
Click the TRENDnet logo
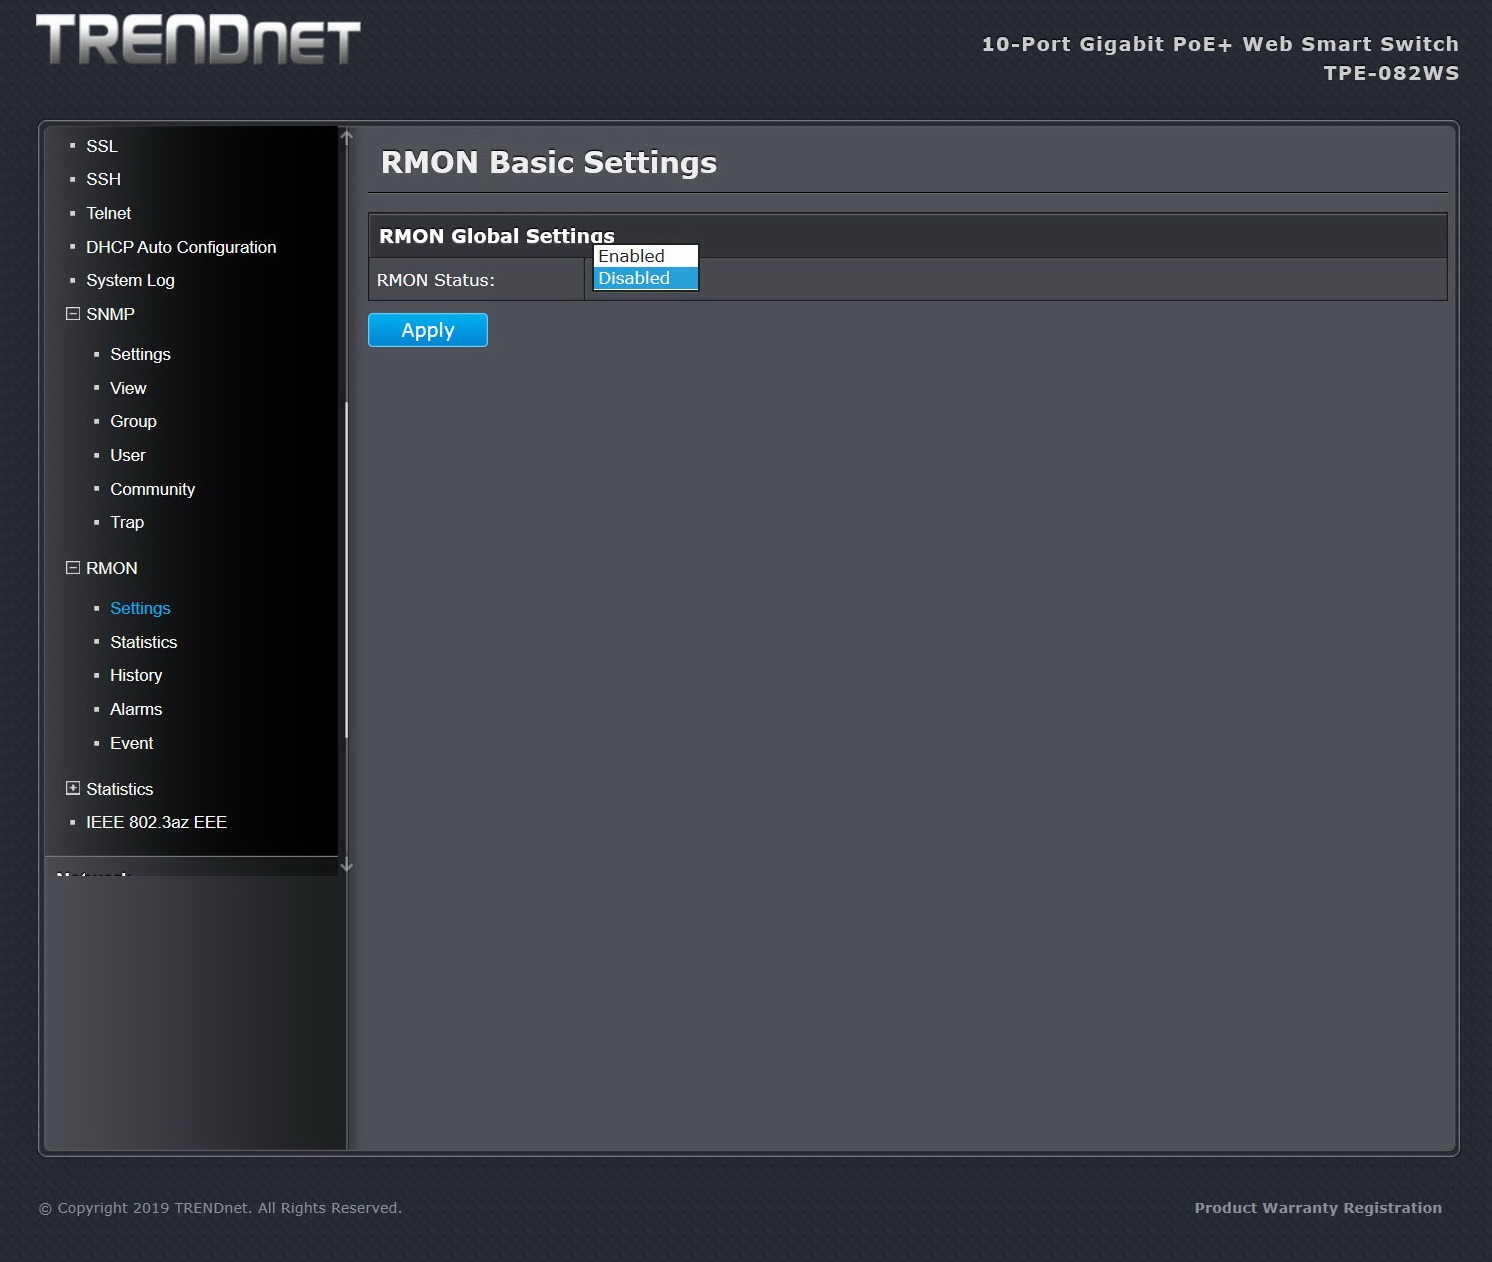(198, 40)
